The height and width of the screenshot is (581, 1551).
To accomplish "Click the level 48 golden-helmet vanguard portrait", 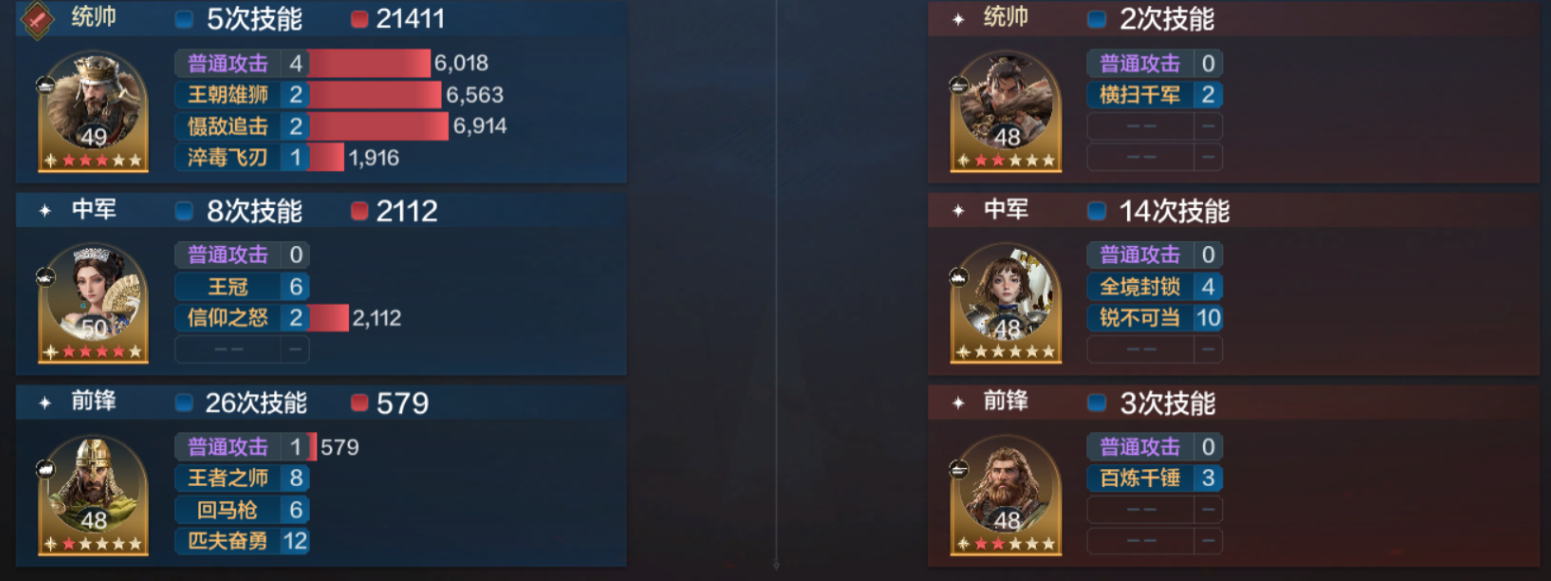I will (x=93, y=494).
